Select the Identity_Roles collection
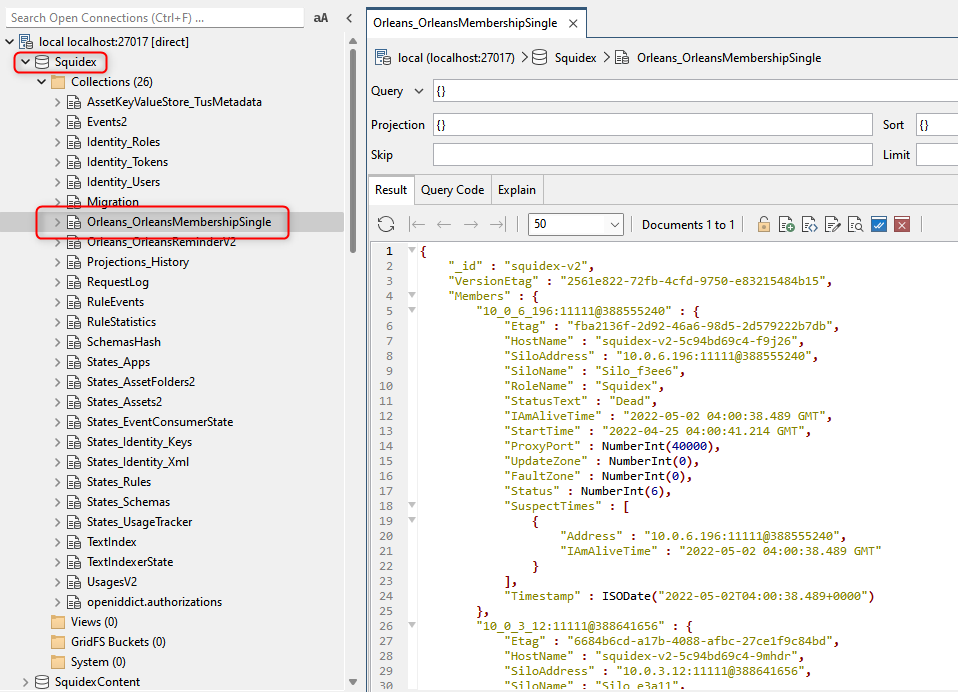 coord(123,142)
